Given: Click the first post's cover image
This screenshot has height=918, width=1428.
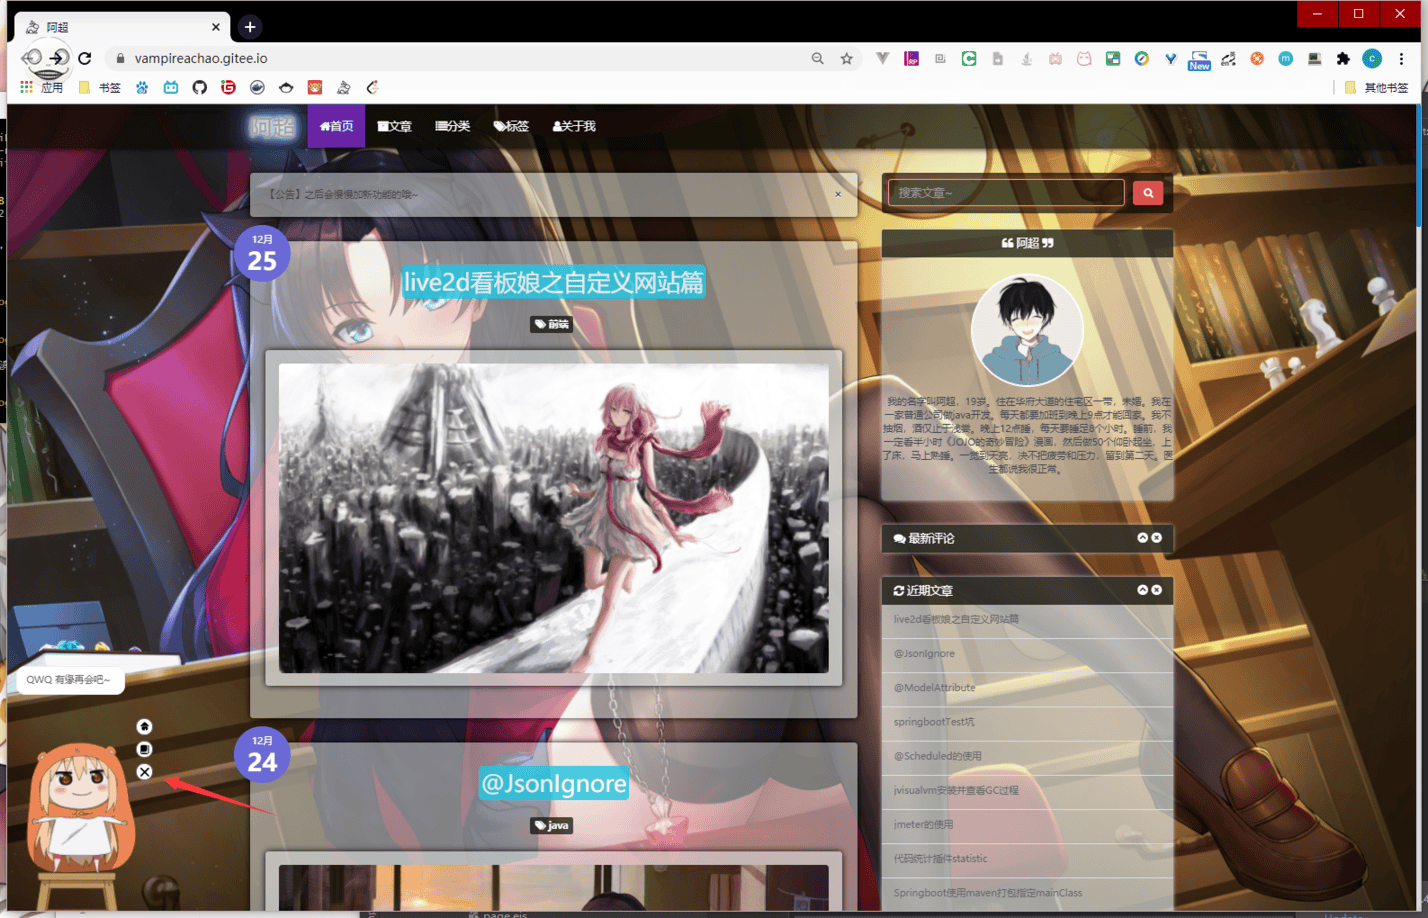Looking at the screenshot, I should tap(553, 517).
